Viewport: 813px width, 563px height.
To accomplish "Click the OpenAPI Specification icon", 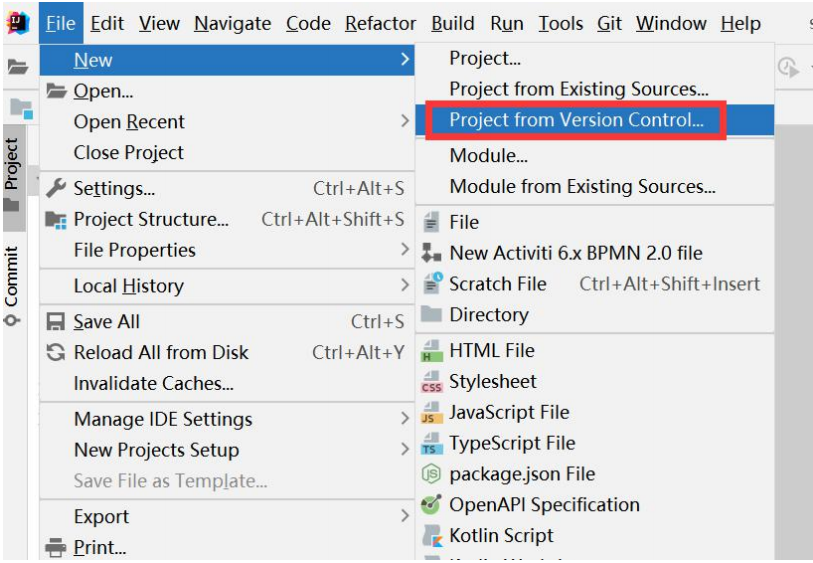I will [431, 504].
